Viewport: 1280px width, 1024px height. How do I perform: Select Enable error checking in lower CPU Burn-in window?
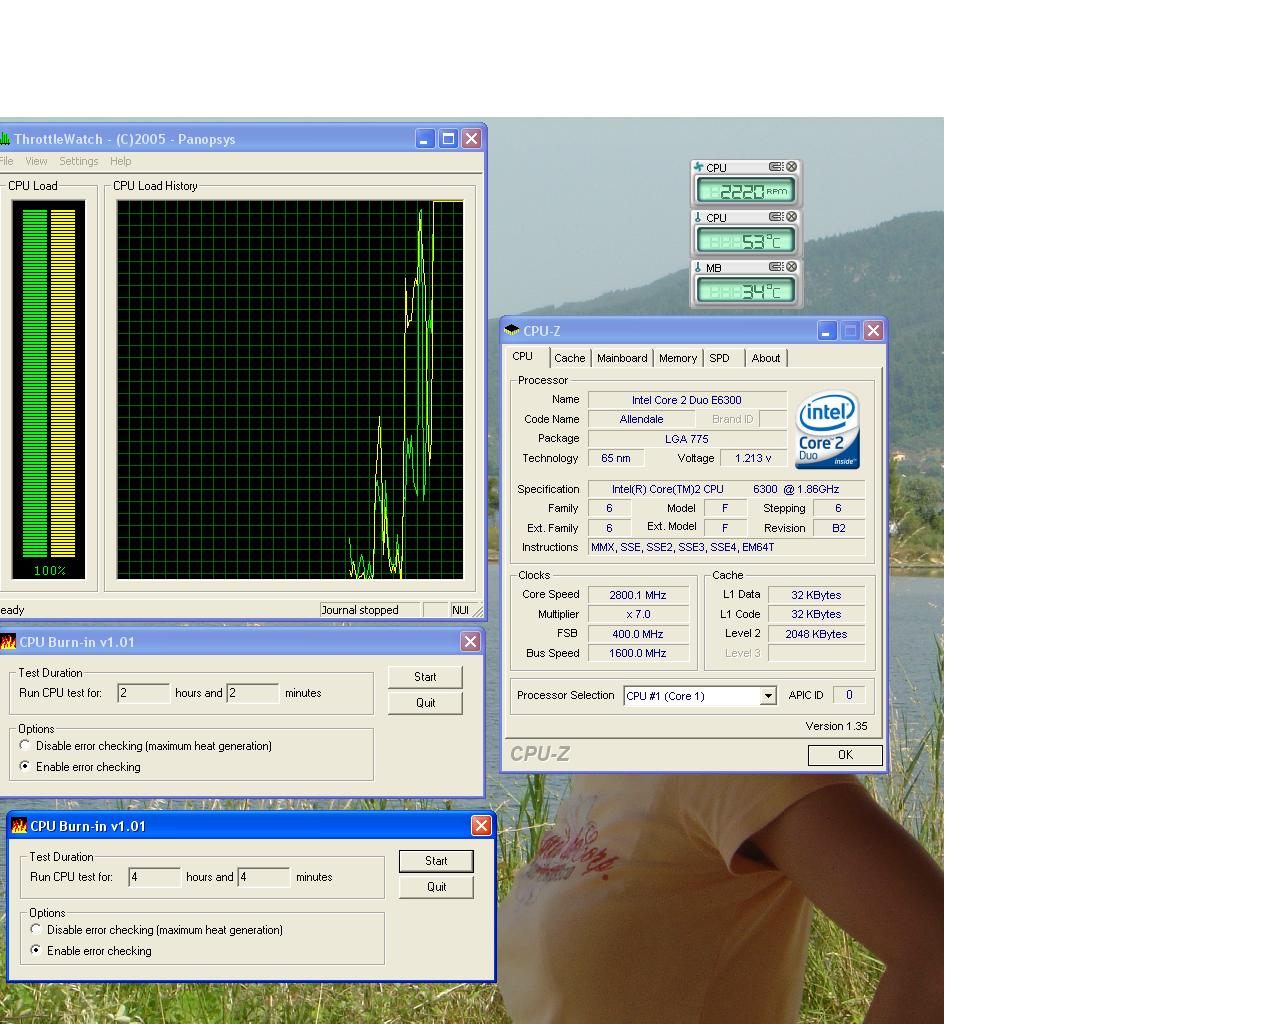(36, 950)
